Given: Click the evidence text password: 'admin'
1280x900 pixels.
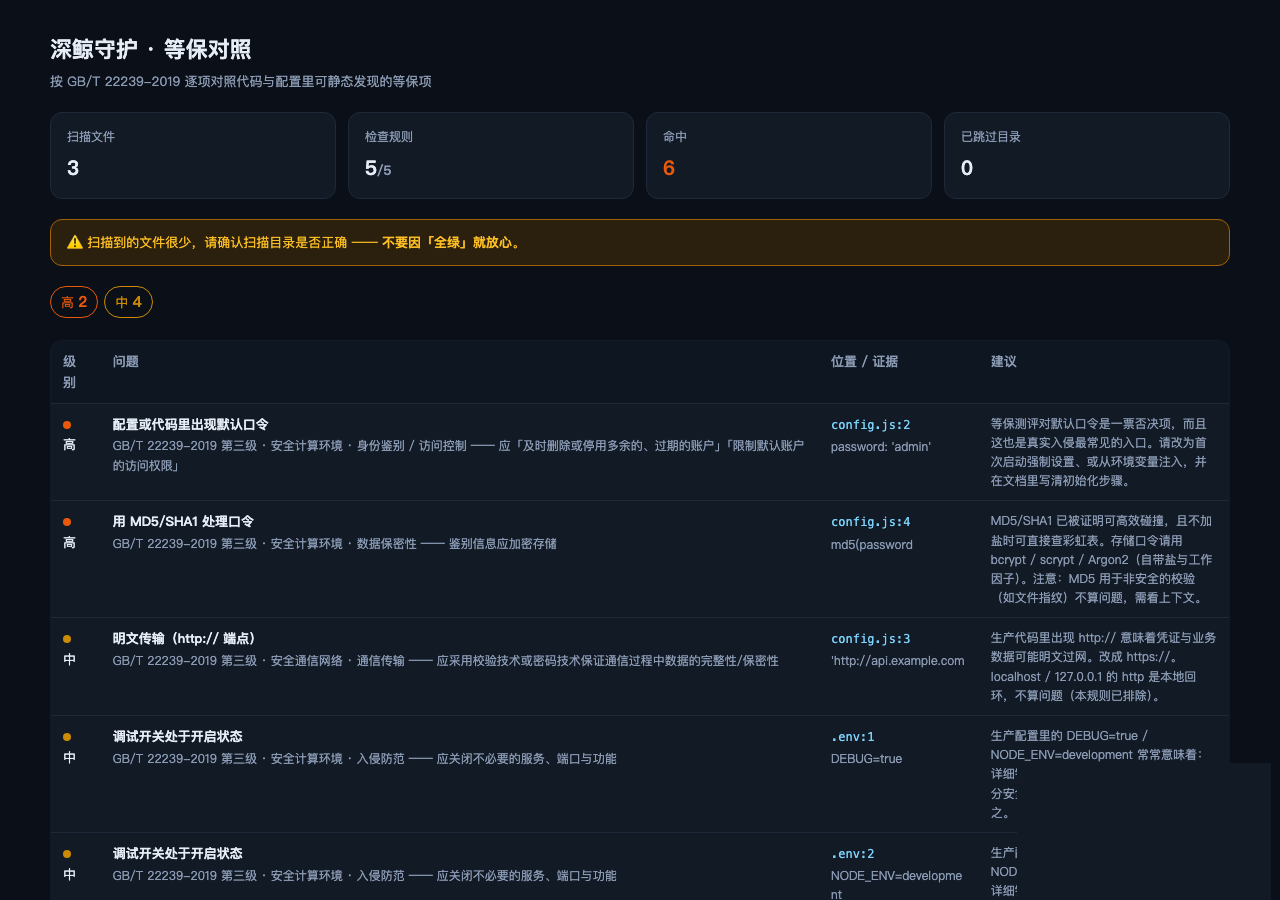Looking at the screenshot, I should pyautogui.click(x=881, y=447).
